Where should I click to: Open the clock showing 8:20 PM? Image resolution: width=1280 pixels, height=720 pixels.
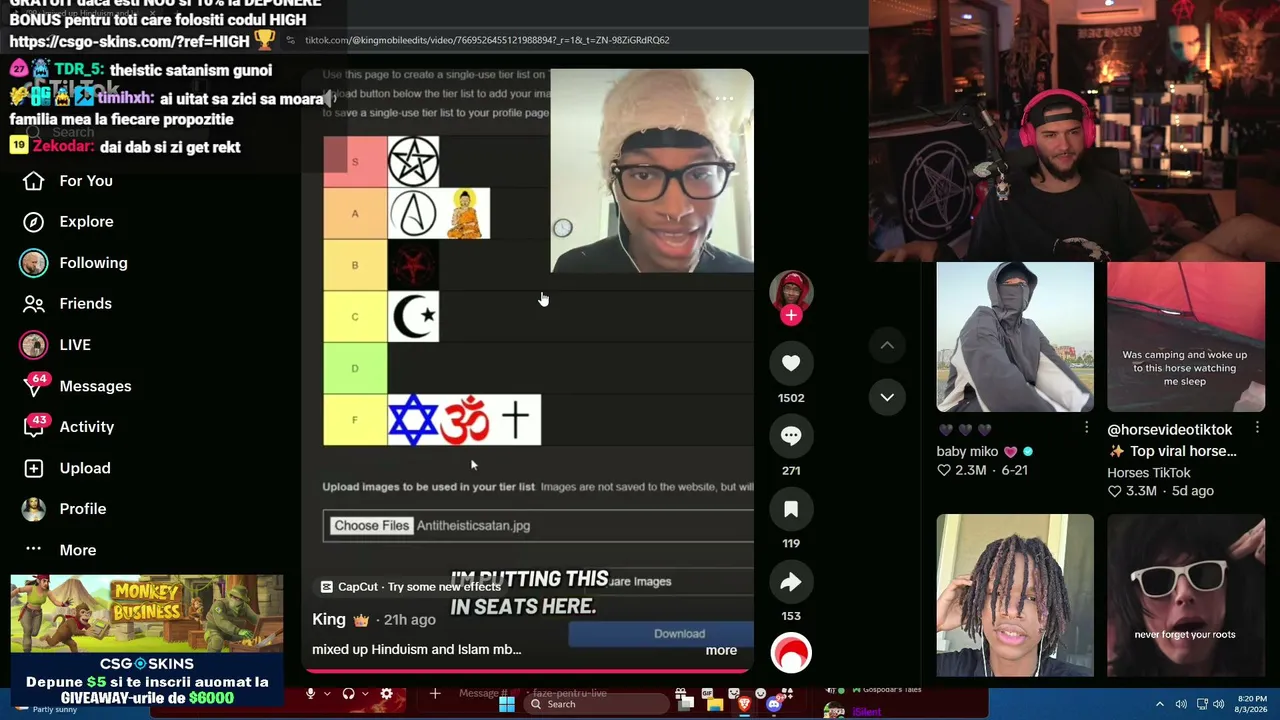tap(1252, 704)
